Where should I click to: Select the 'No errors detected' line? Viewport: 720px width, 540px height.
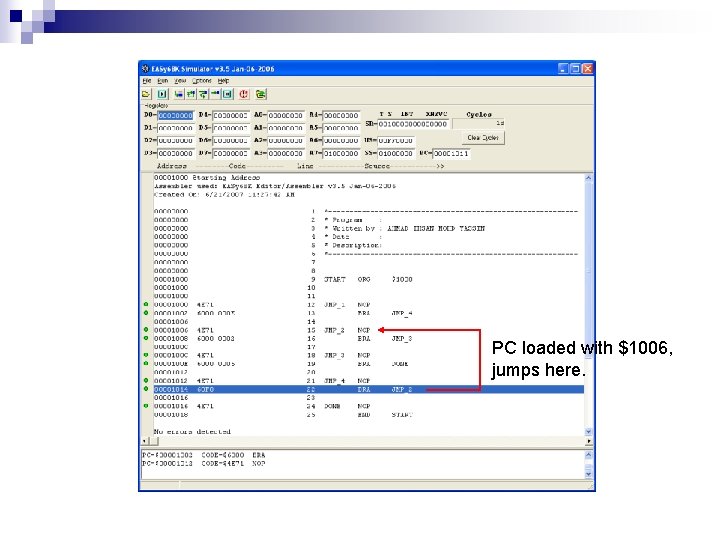click(x=192, y=432)
